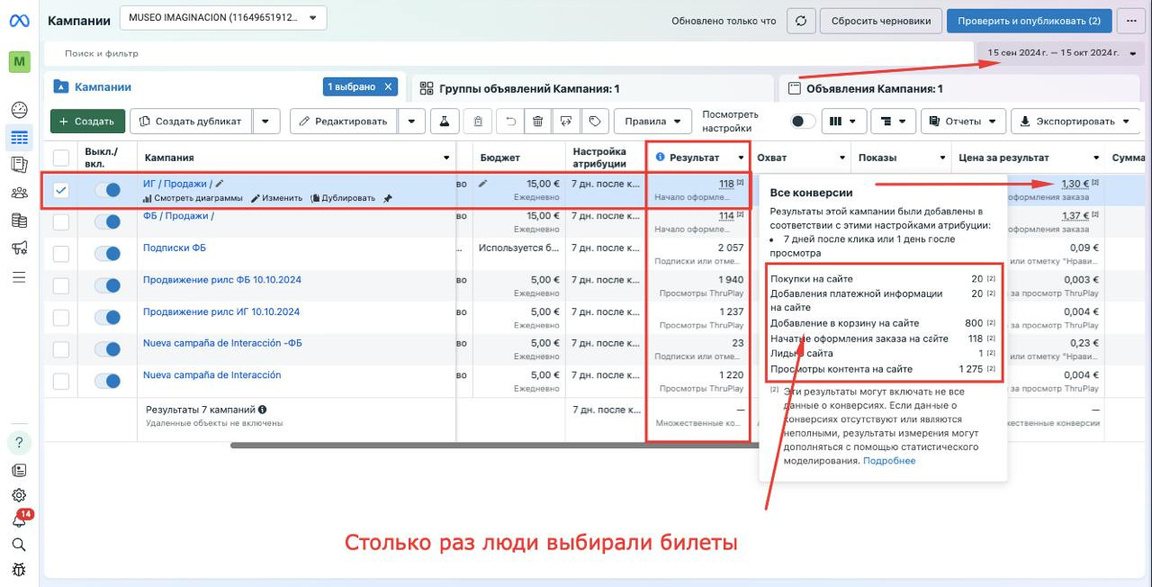Image resolution: width=1152 pixels, height=587 pixels.
Task: Click the trash delete toolbar icon
Action: tap(538, 121)
